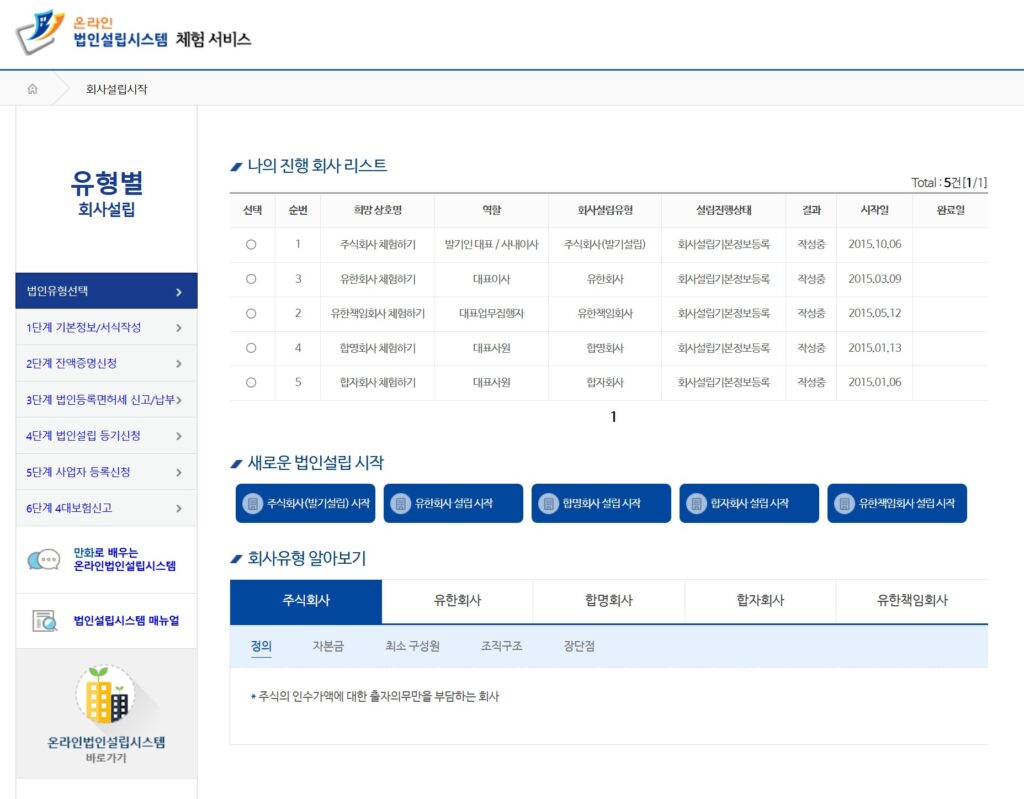The width and height of the screenshot is (1024, 799).
Task: Click the home icon in breadcrumb
Action: point(33,89)
